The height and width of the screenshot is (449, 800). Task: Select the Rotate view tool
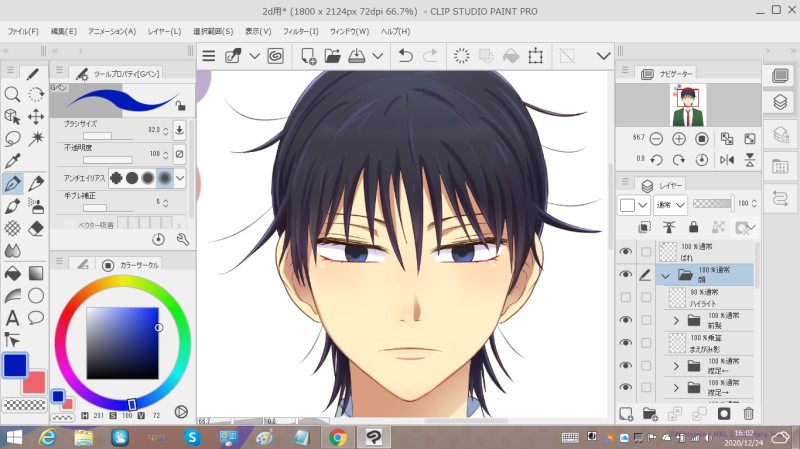(36, 94)
